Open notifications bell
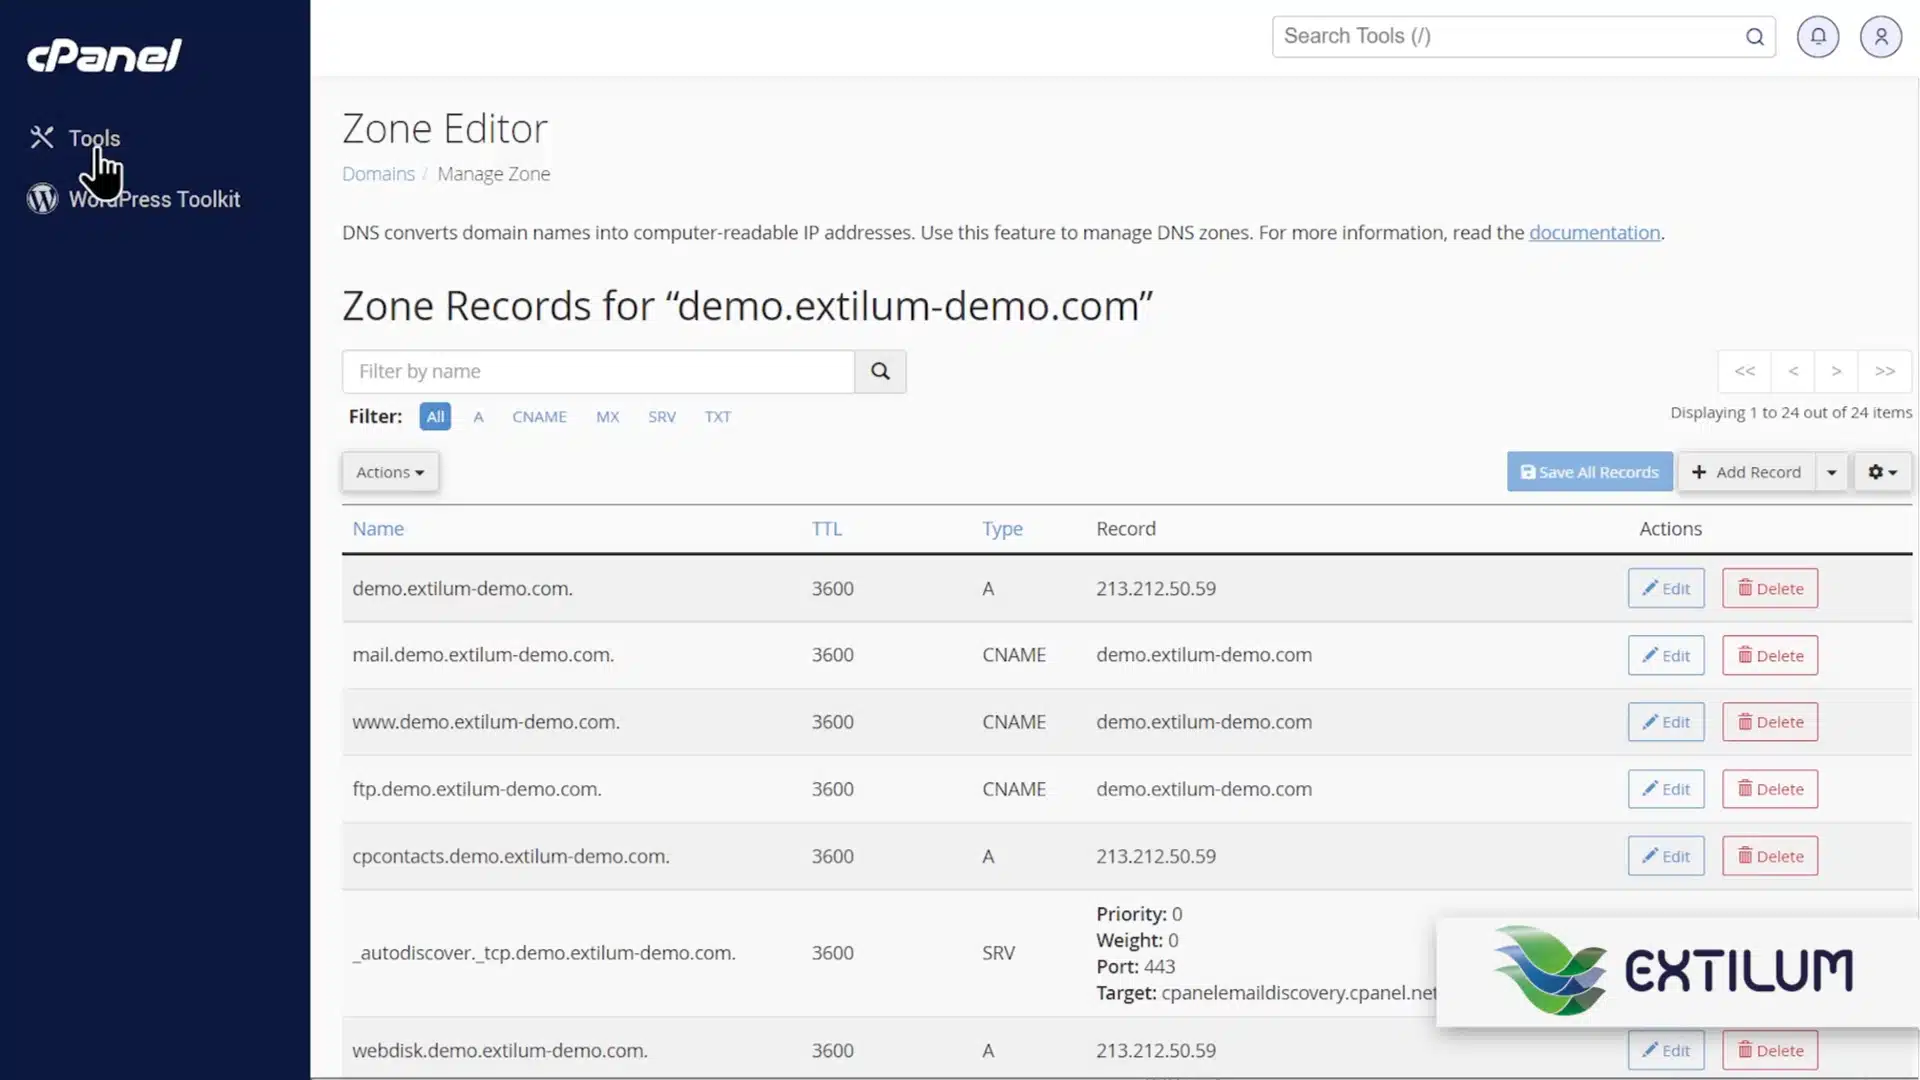 point(1818,37)
